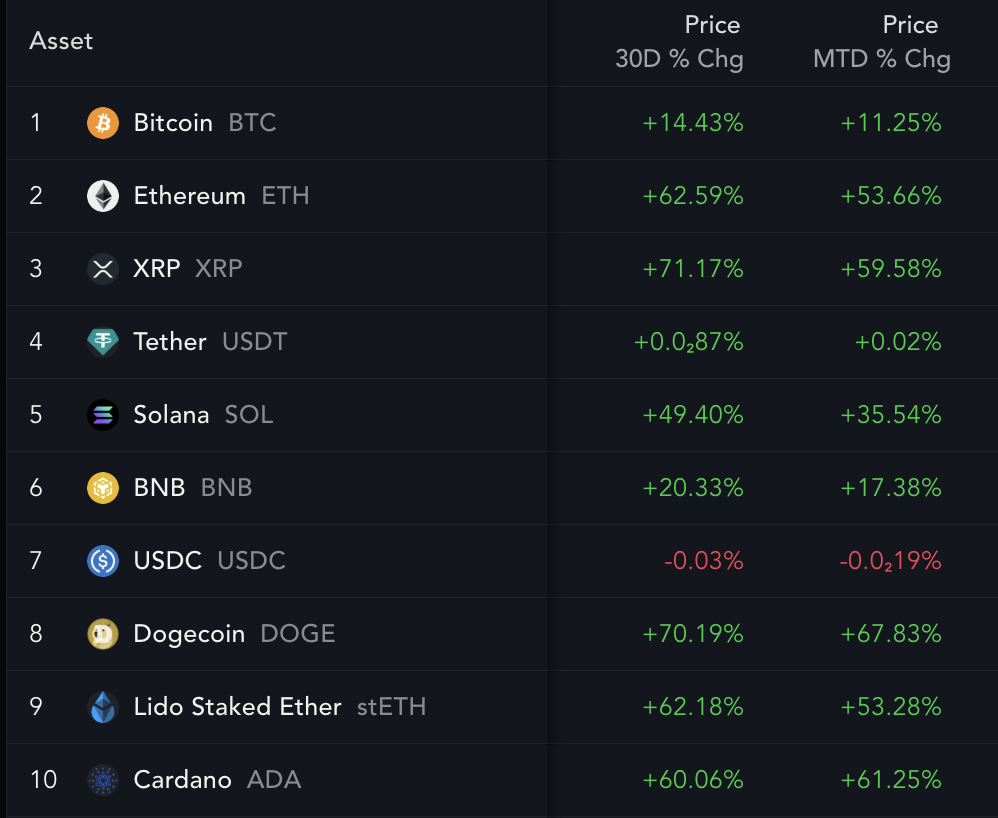Sort by Price MTD % Chg column

[x=882, y=42]
